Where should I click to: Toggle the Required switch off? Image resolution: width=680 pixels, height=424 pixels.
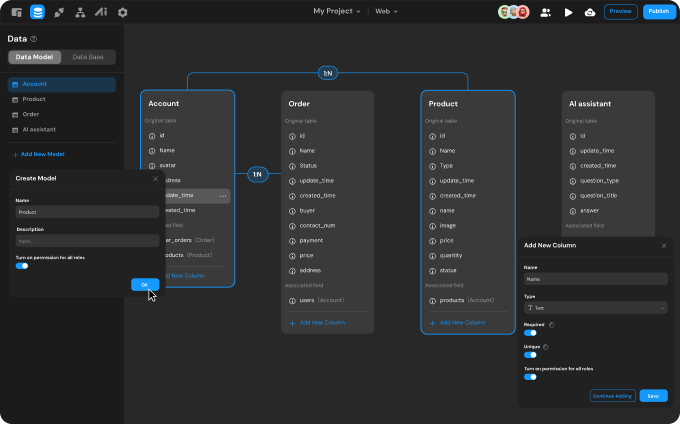coord(530,332)
